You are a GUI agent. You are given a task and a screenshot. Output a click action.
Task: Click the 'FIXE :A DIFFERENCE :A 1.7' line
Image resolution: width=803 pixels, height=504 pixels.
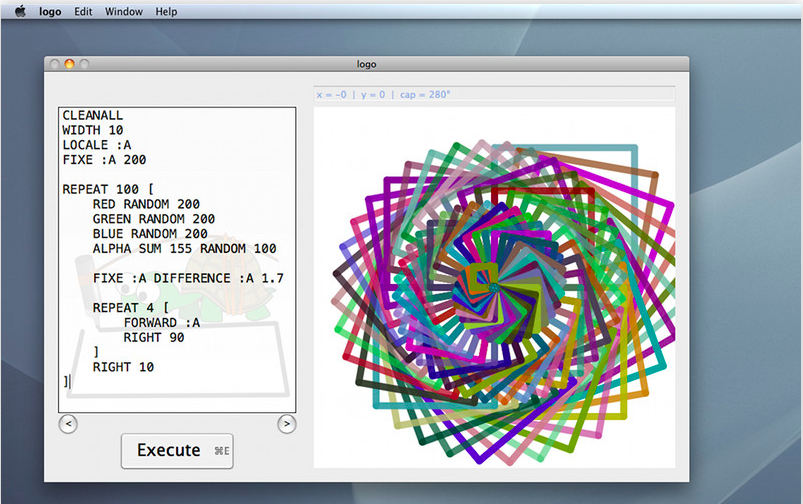pyautogui.click(x=188, y=279)
